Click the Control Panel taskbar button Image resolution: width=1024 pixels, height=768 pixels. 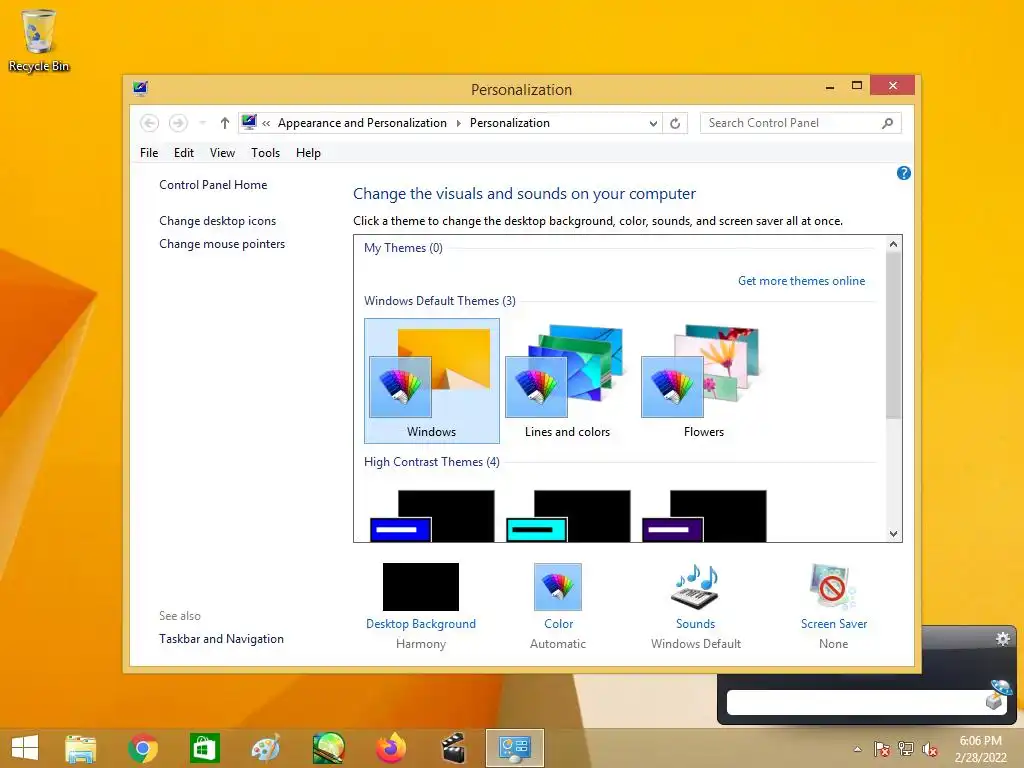click(515, 748)
